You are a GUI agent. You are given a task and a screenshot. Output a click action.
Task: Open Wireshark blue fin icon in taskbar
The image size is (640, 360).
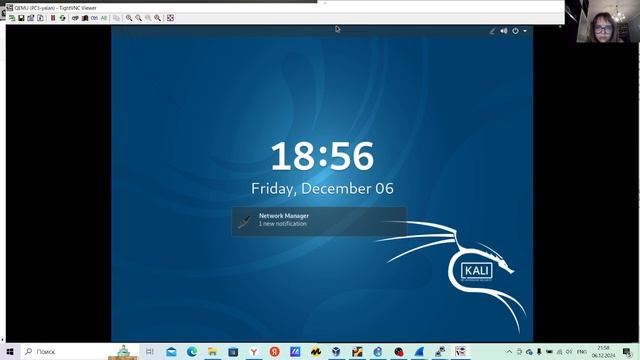(419, 351)
